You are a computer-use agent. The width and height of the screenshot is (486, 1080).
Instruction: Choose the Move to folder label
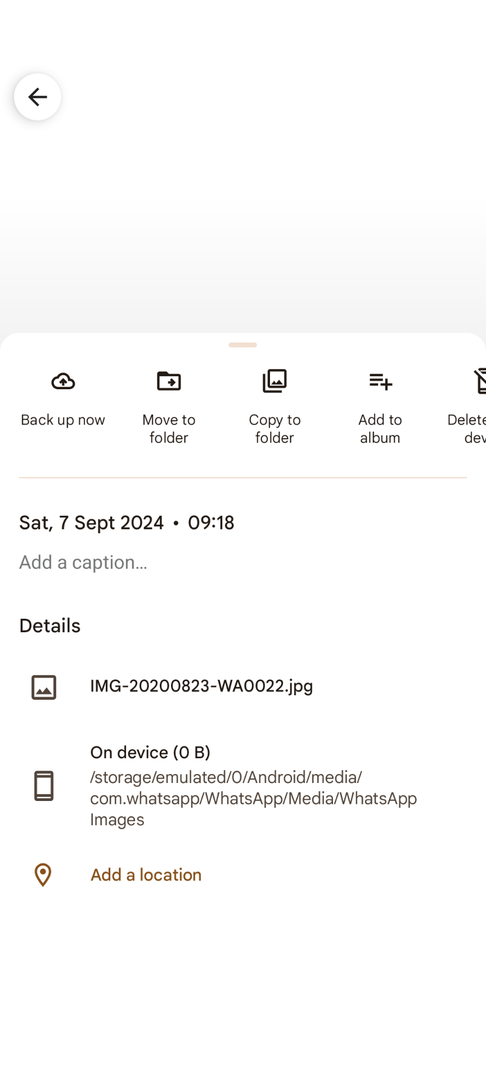click(x=169, y=429)
